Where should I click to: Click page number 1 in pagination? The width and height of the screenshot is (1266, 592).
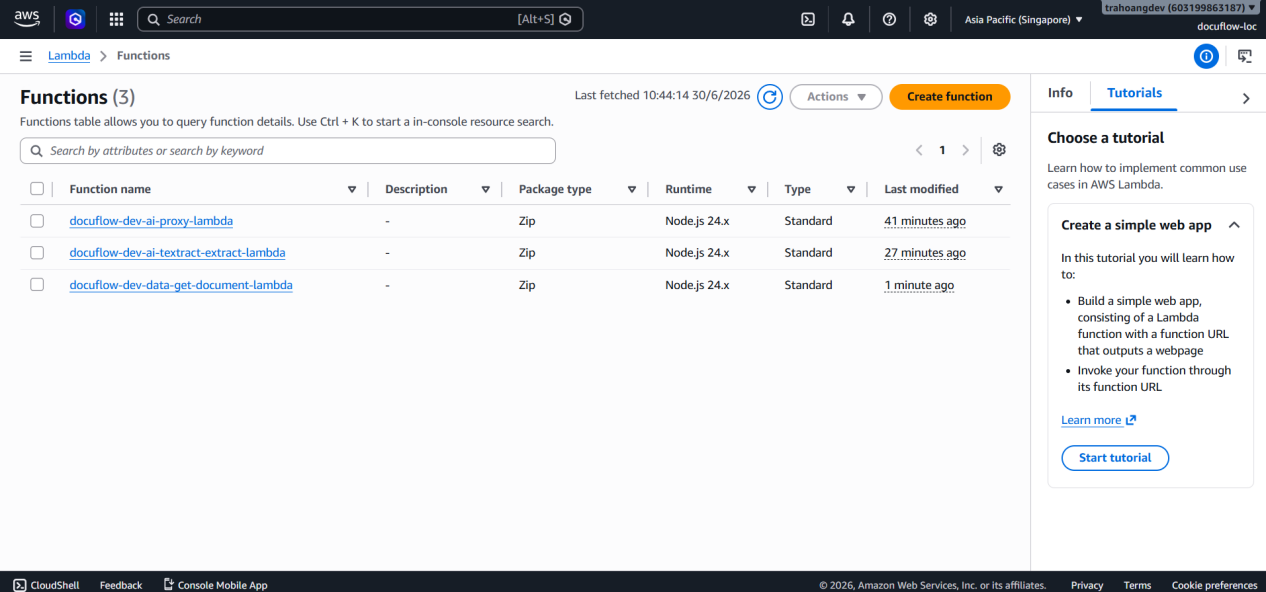(942, 150)
